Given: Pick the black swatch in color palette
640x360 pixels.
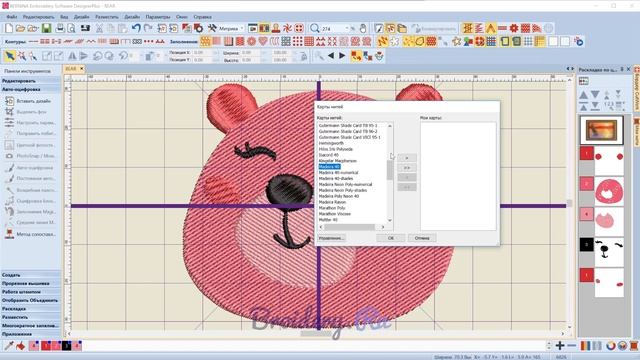Looking at the screenshot, I should pos(66,346).
